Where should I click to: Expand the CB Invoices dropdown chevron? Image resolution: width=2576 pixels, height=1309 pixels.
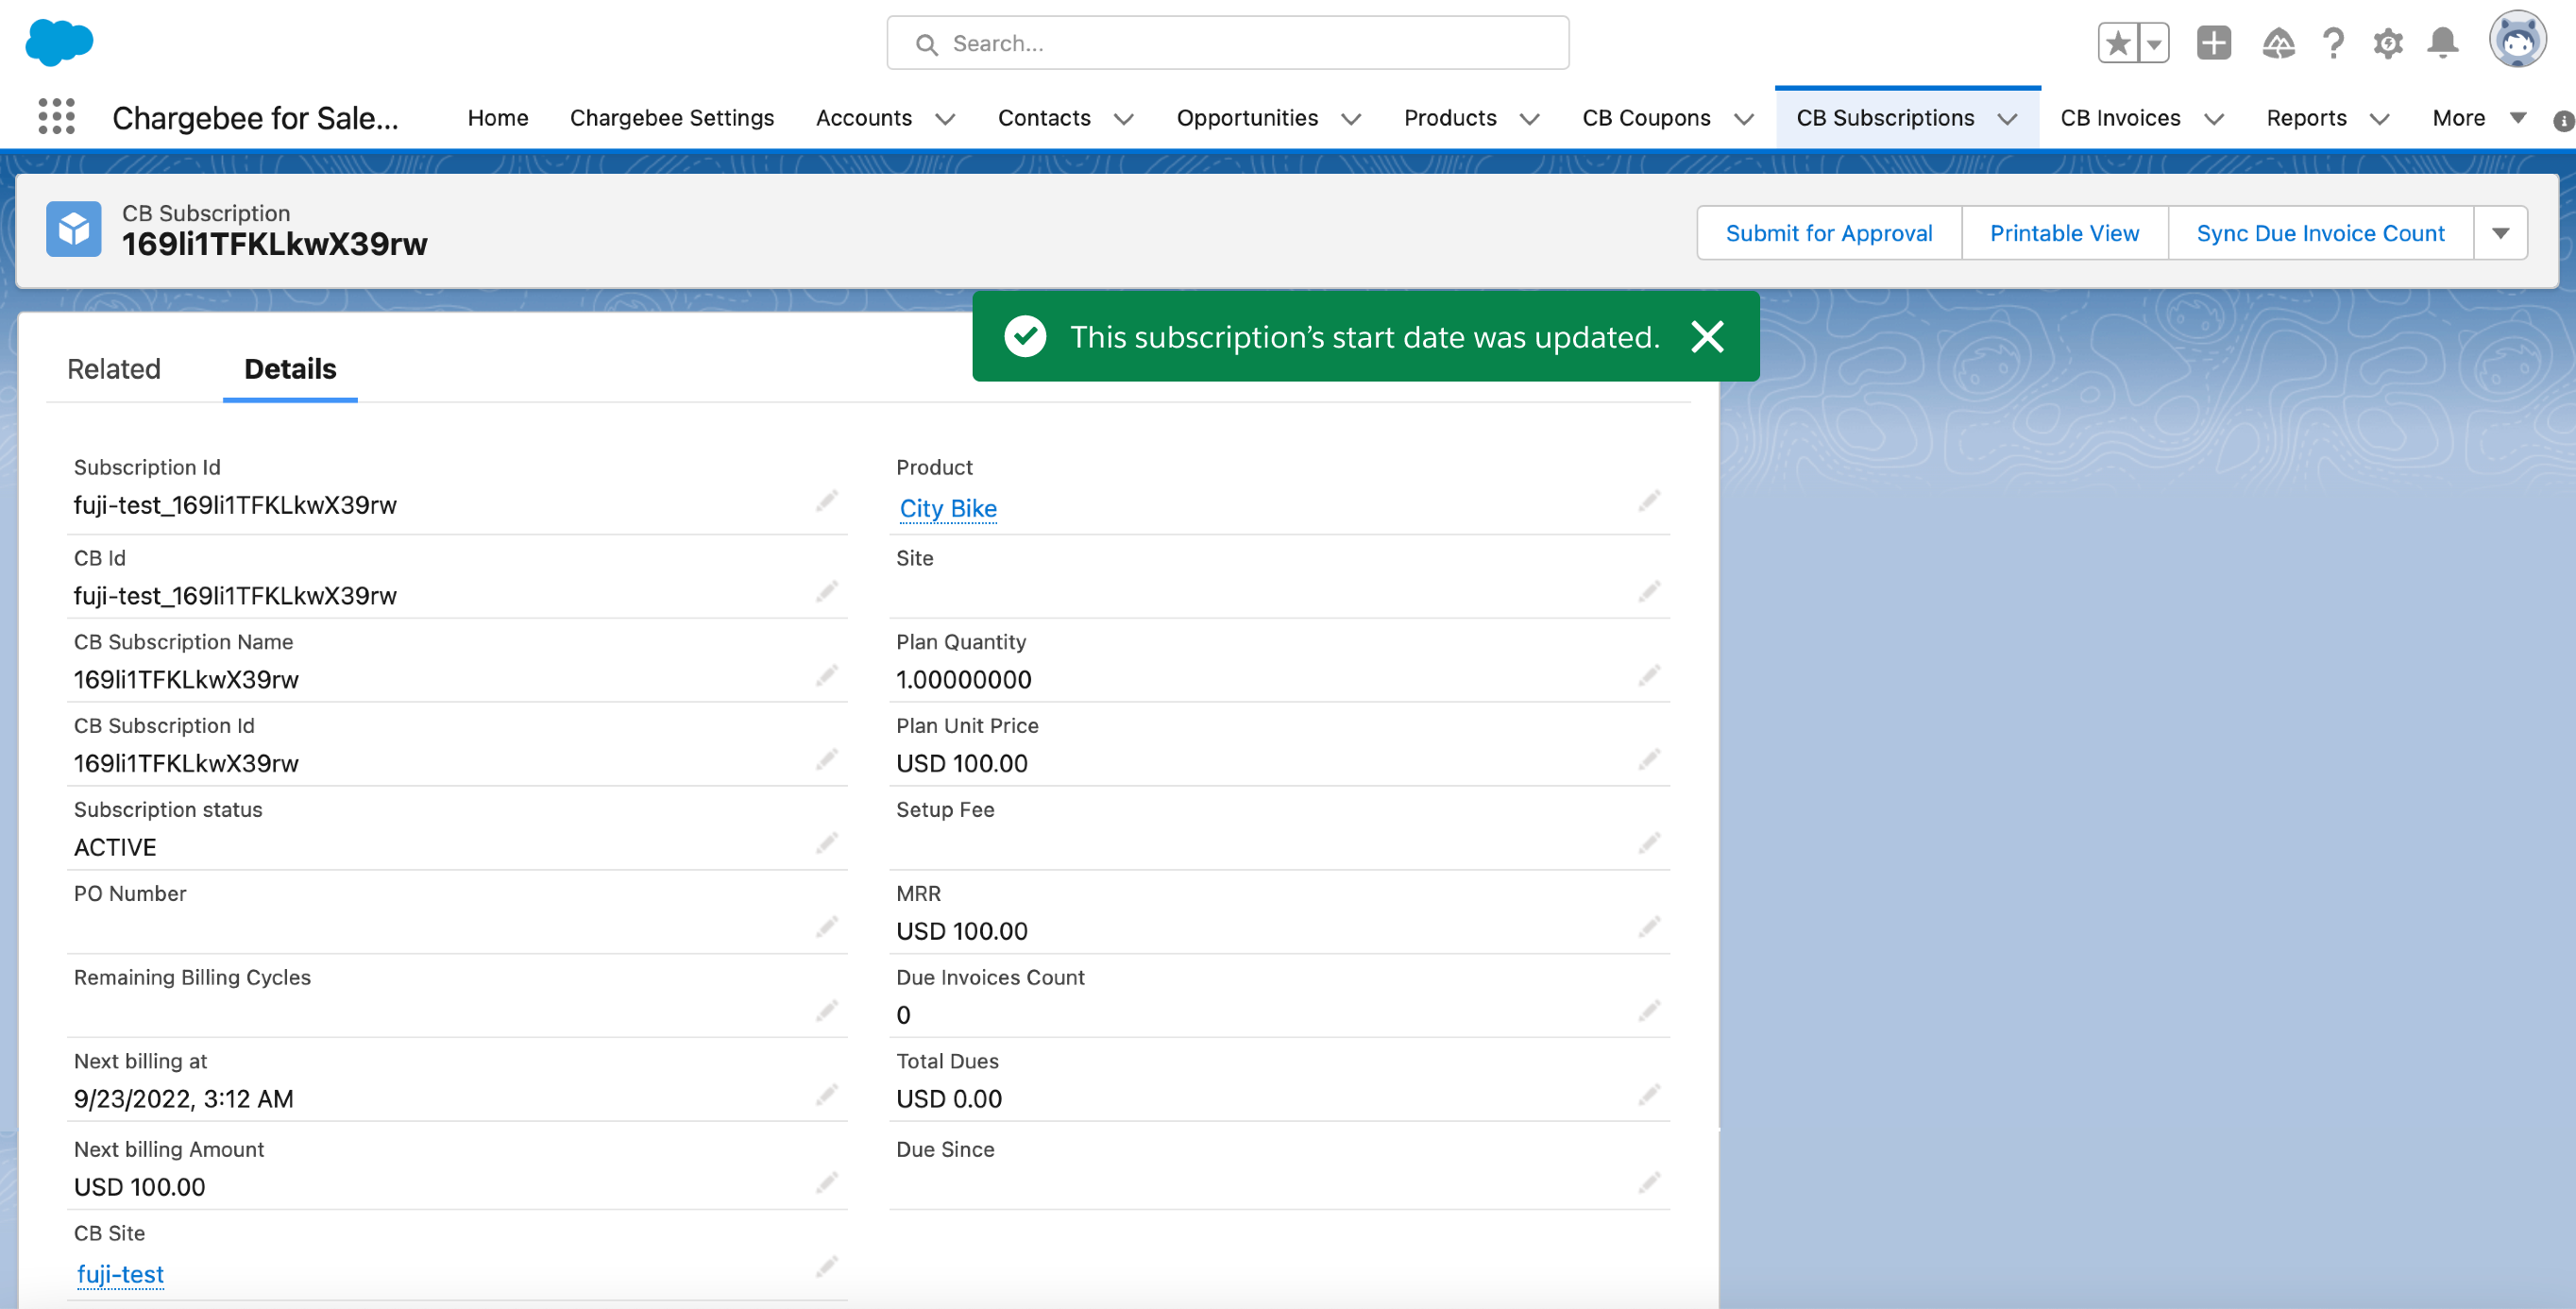point(2214,119)
